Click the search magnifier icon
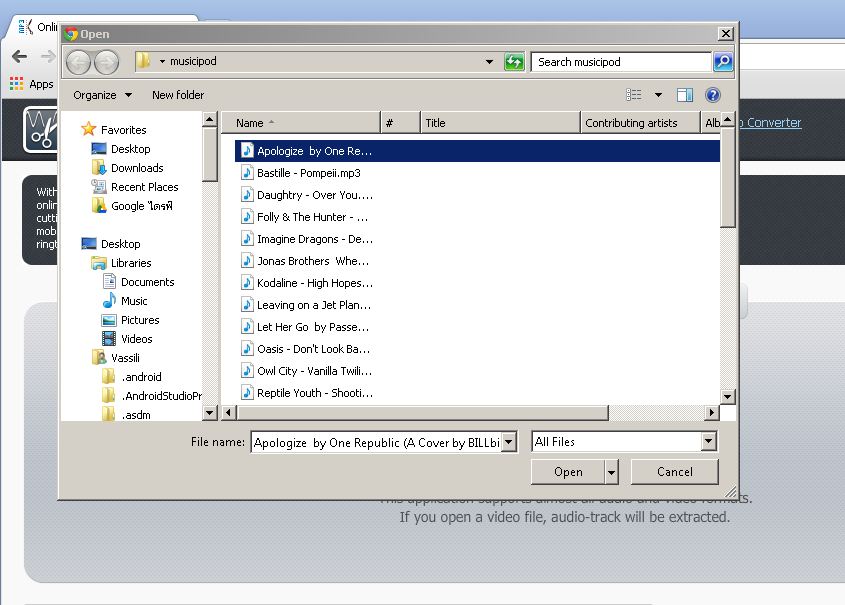845x605 pixels. click(723, 62)
